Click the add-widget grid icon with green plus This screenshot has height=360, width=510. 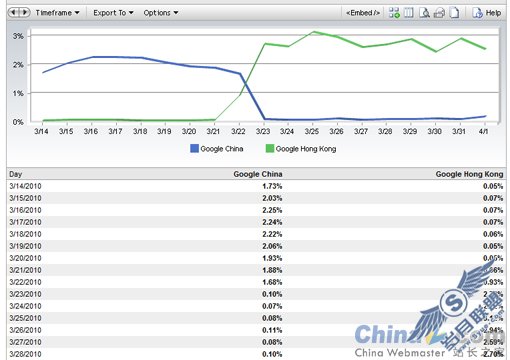(x=394, y=13)
